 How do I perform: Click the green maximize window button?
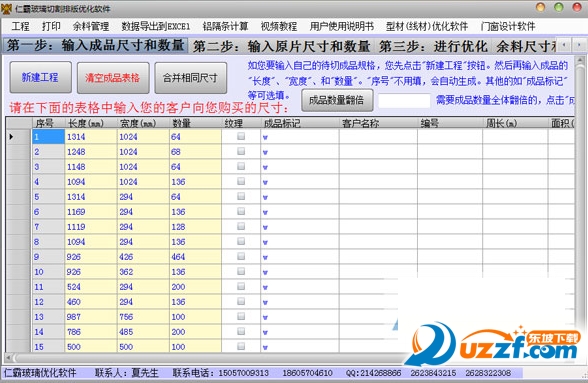(x=558, y=7)
